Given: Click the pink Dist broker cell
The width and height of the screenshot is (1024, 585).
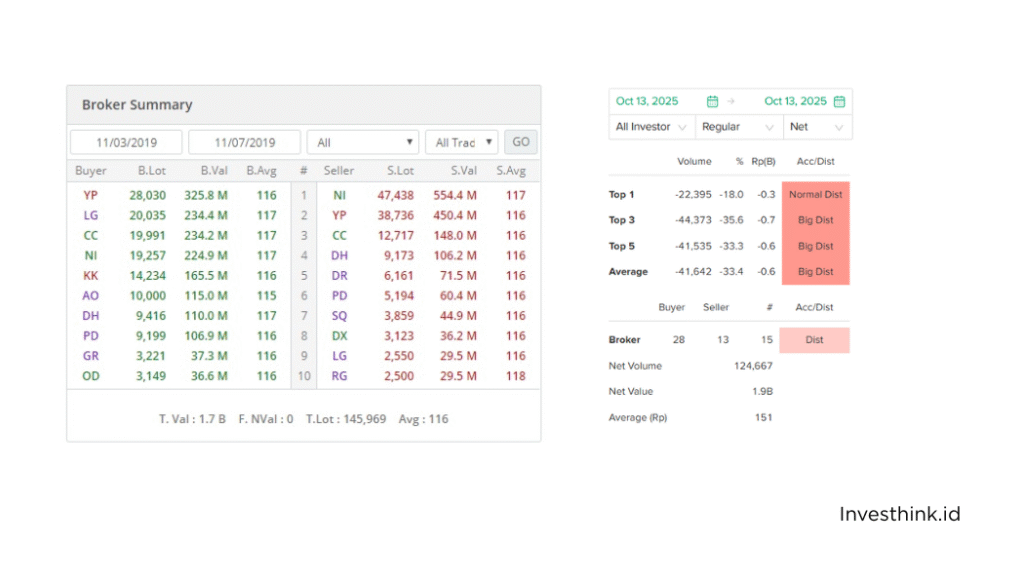Looking at the screenshot, I should click(814, 340).
